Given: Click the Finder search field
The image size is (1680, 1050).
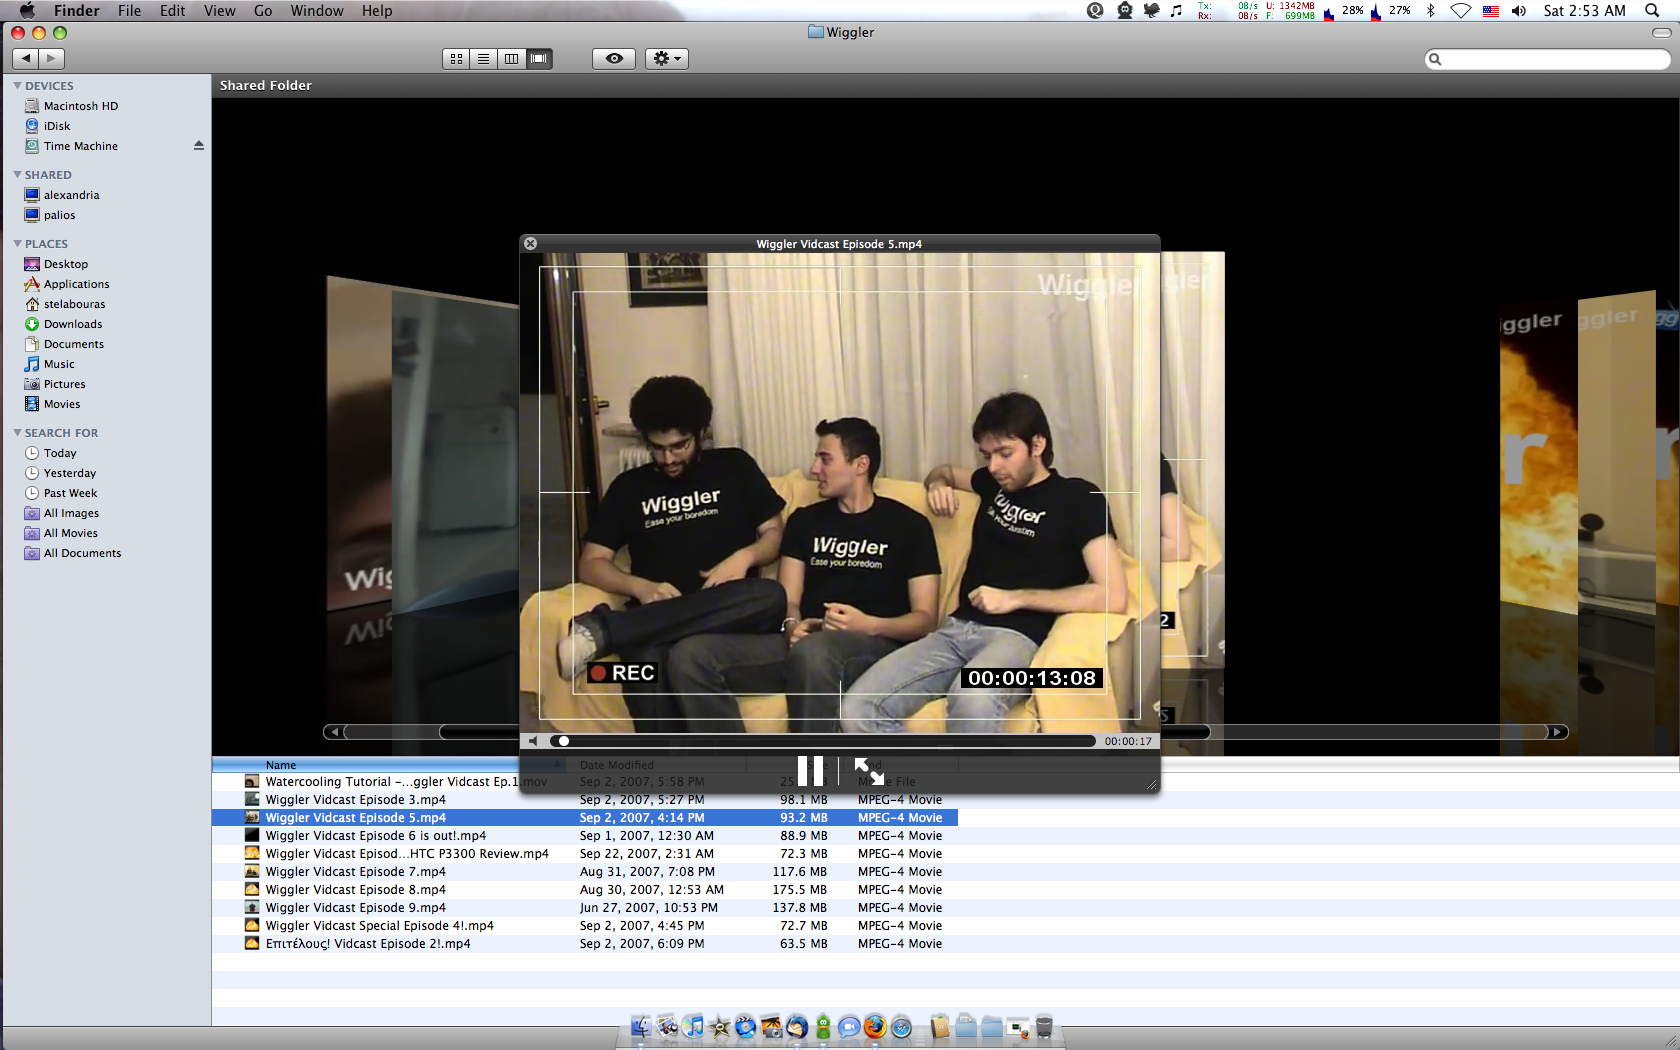Looking at the screenshot, I should click(x=1547, y=59).
